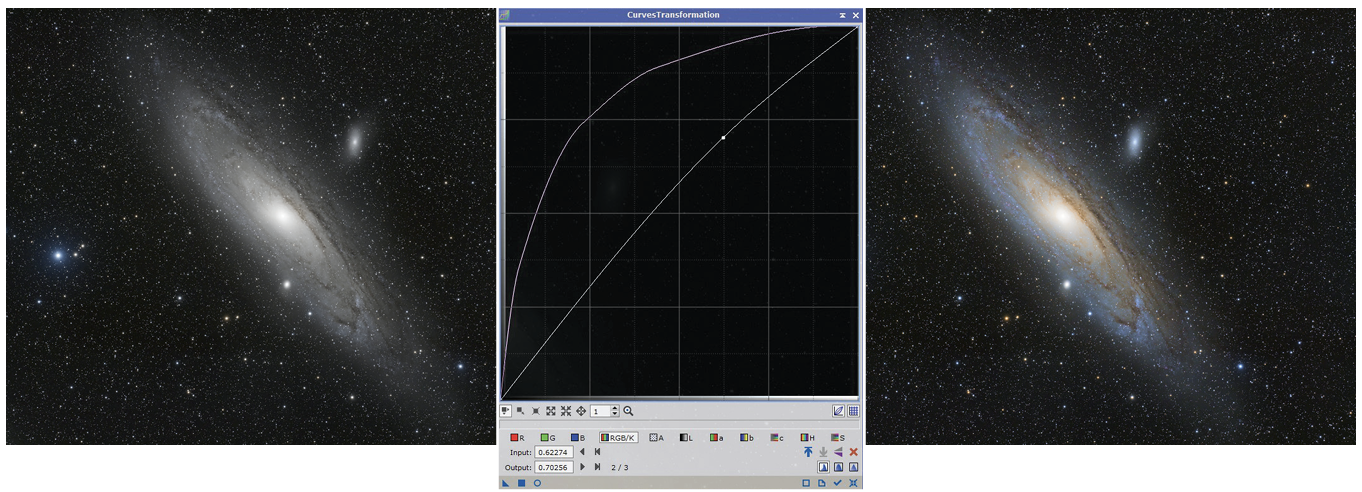
Task: Toggle show all curves icon
Action: [838, 411]
